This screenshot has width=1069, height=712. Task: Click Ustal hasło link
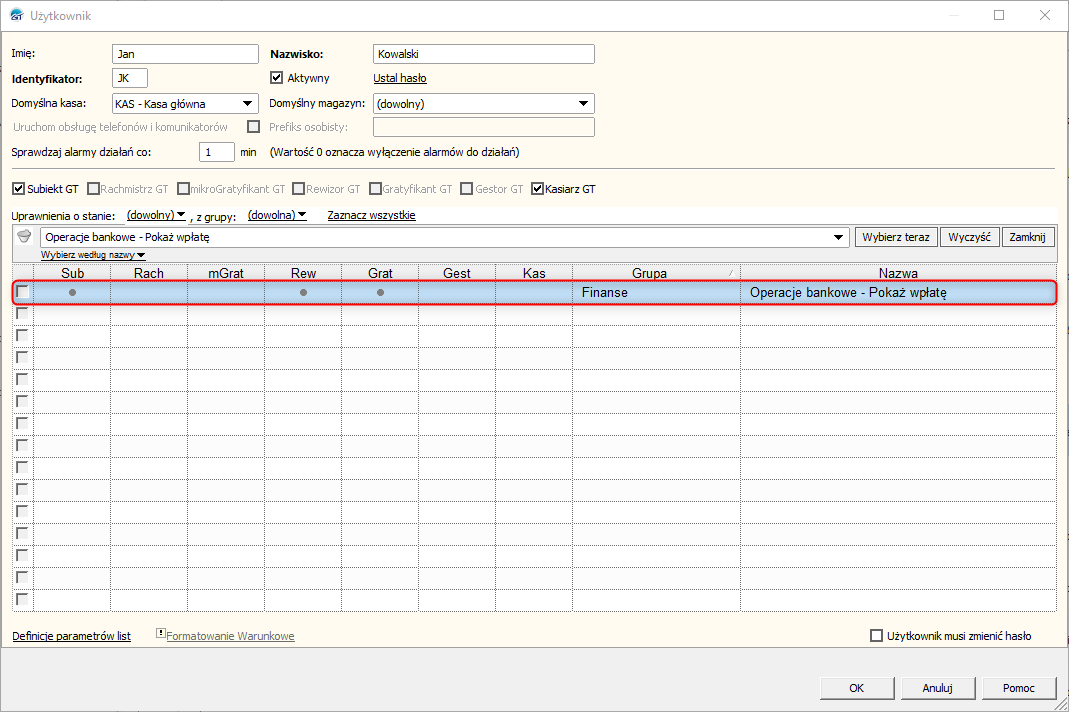point(400,78)
